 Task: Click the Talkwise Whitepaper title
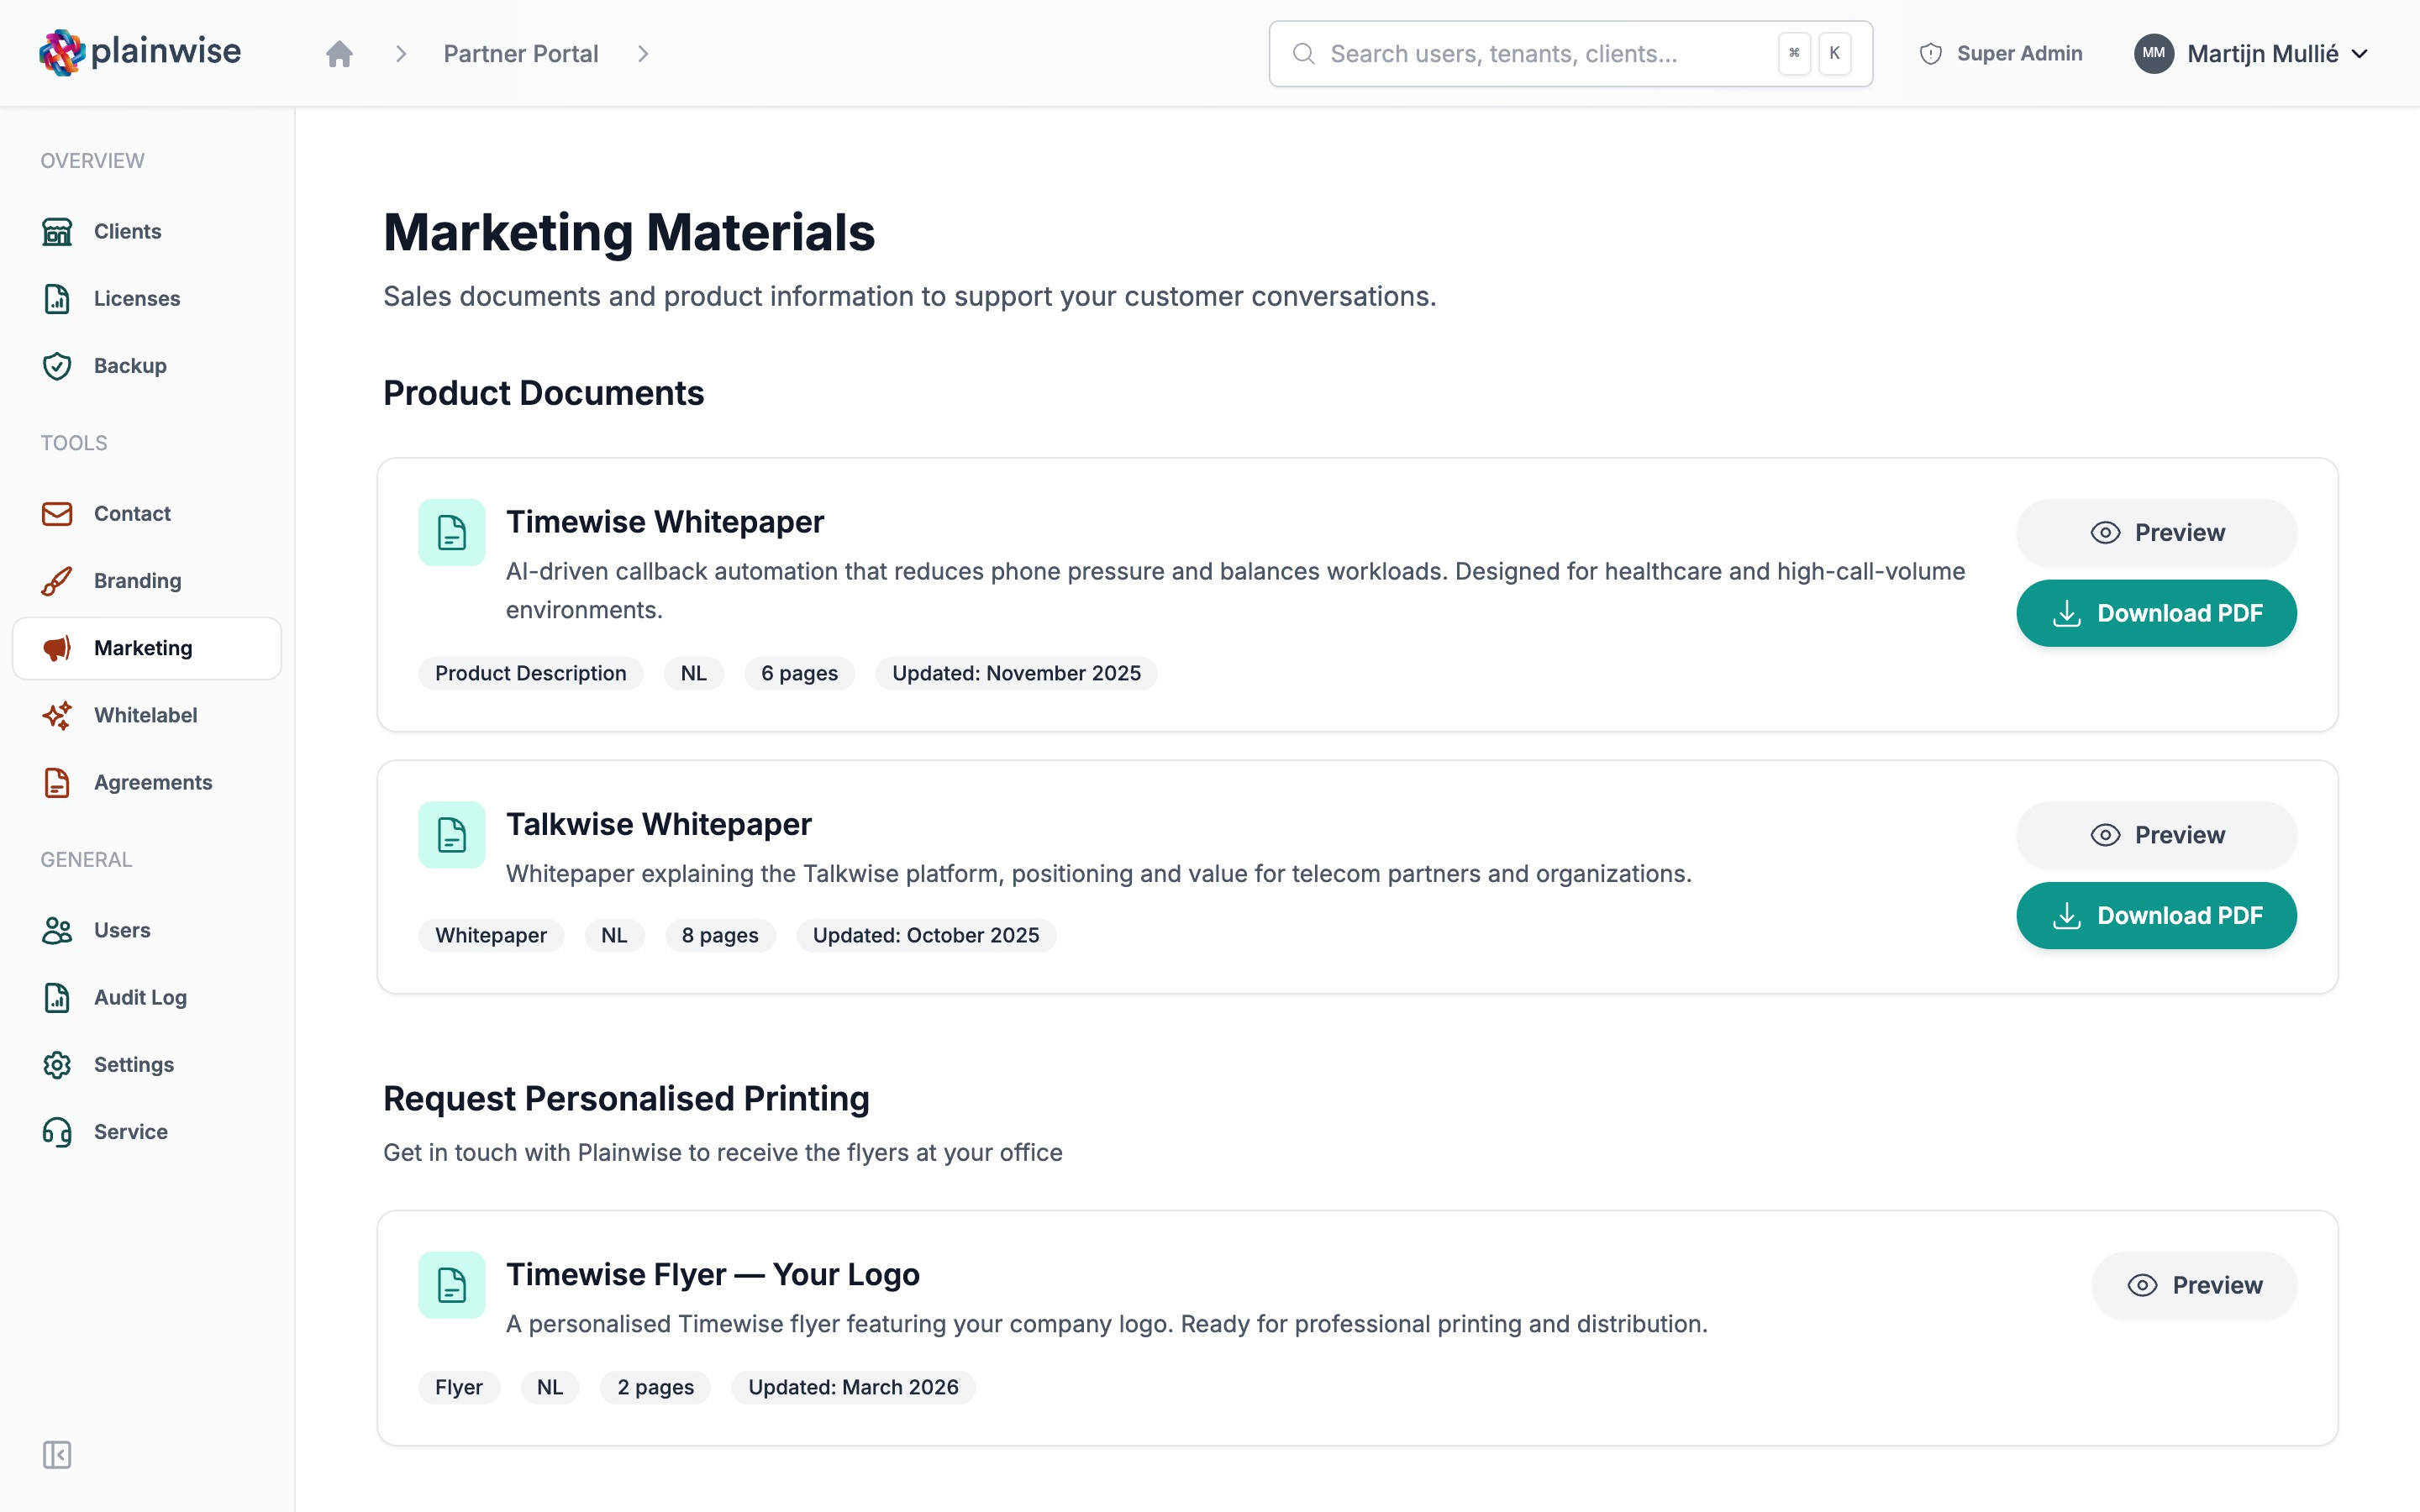pyautogui.click(x=659, y=824)
